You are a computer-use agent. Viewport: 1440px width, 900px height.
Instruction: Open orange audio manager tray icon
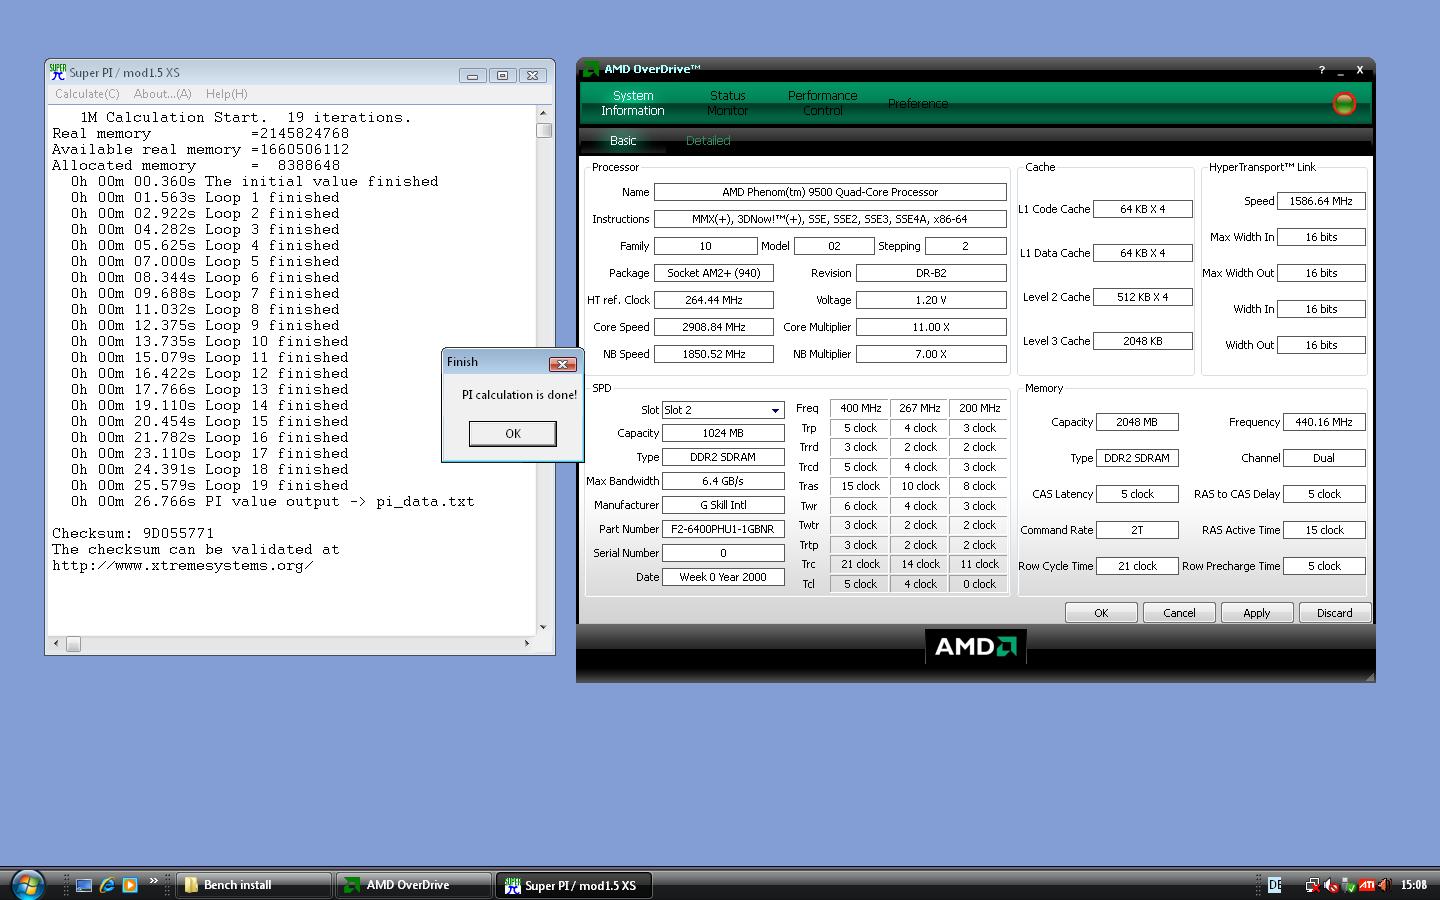tap(1384, 885)
